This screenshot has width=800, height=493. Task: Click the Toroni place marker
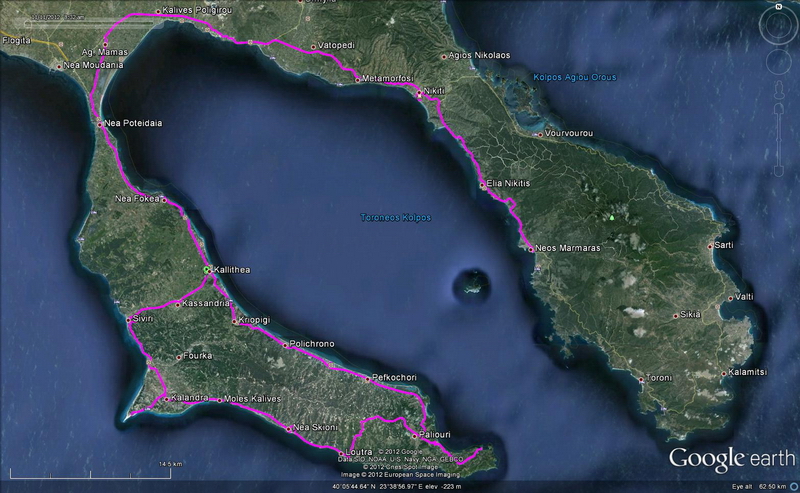coord(641,379)
